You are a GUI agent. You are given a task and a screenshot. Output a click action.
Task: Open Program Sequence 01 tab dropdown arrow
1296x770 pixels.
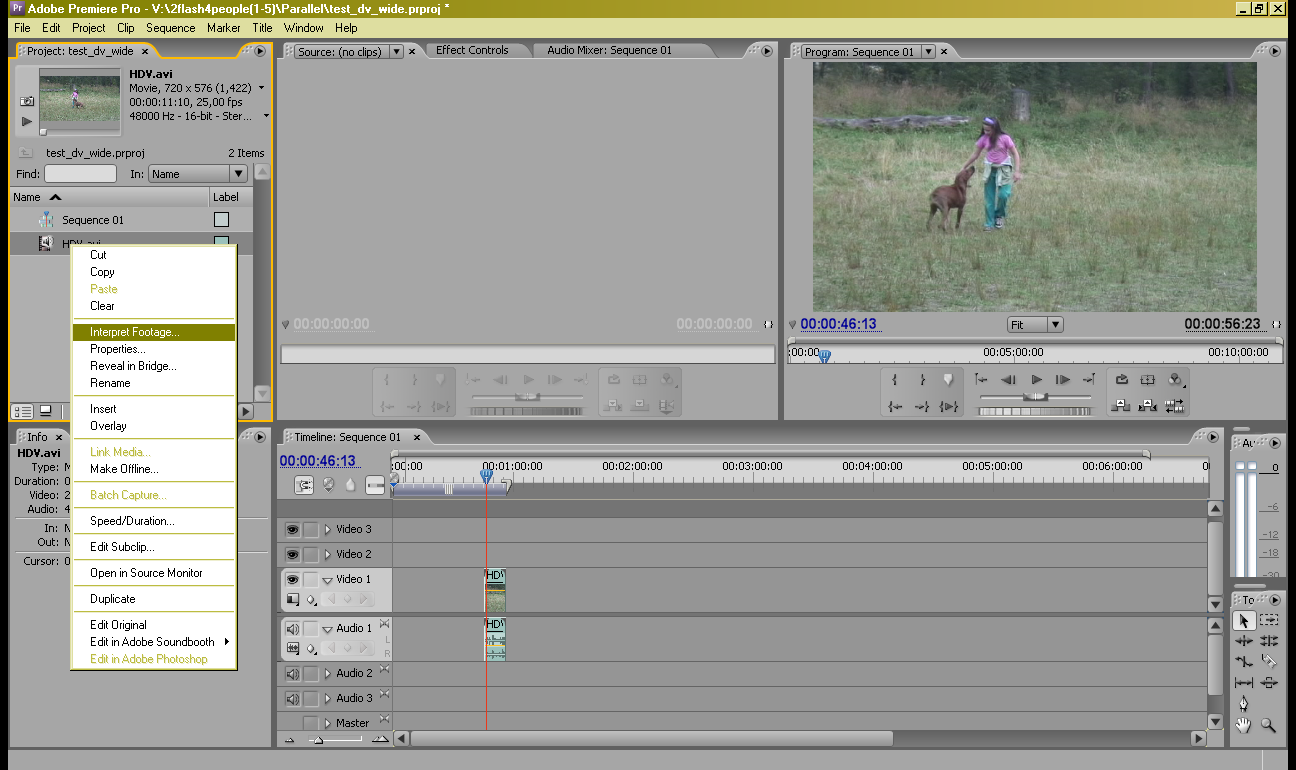929,51
